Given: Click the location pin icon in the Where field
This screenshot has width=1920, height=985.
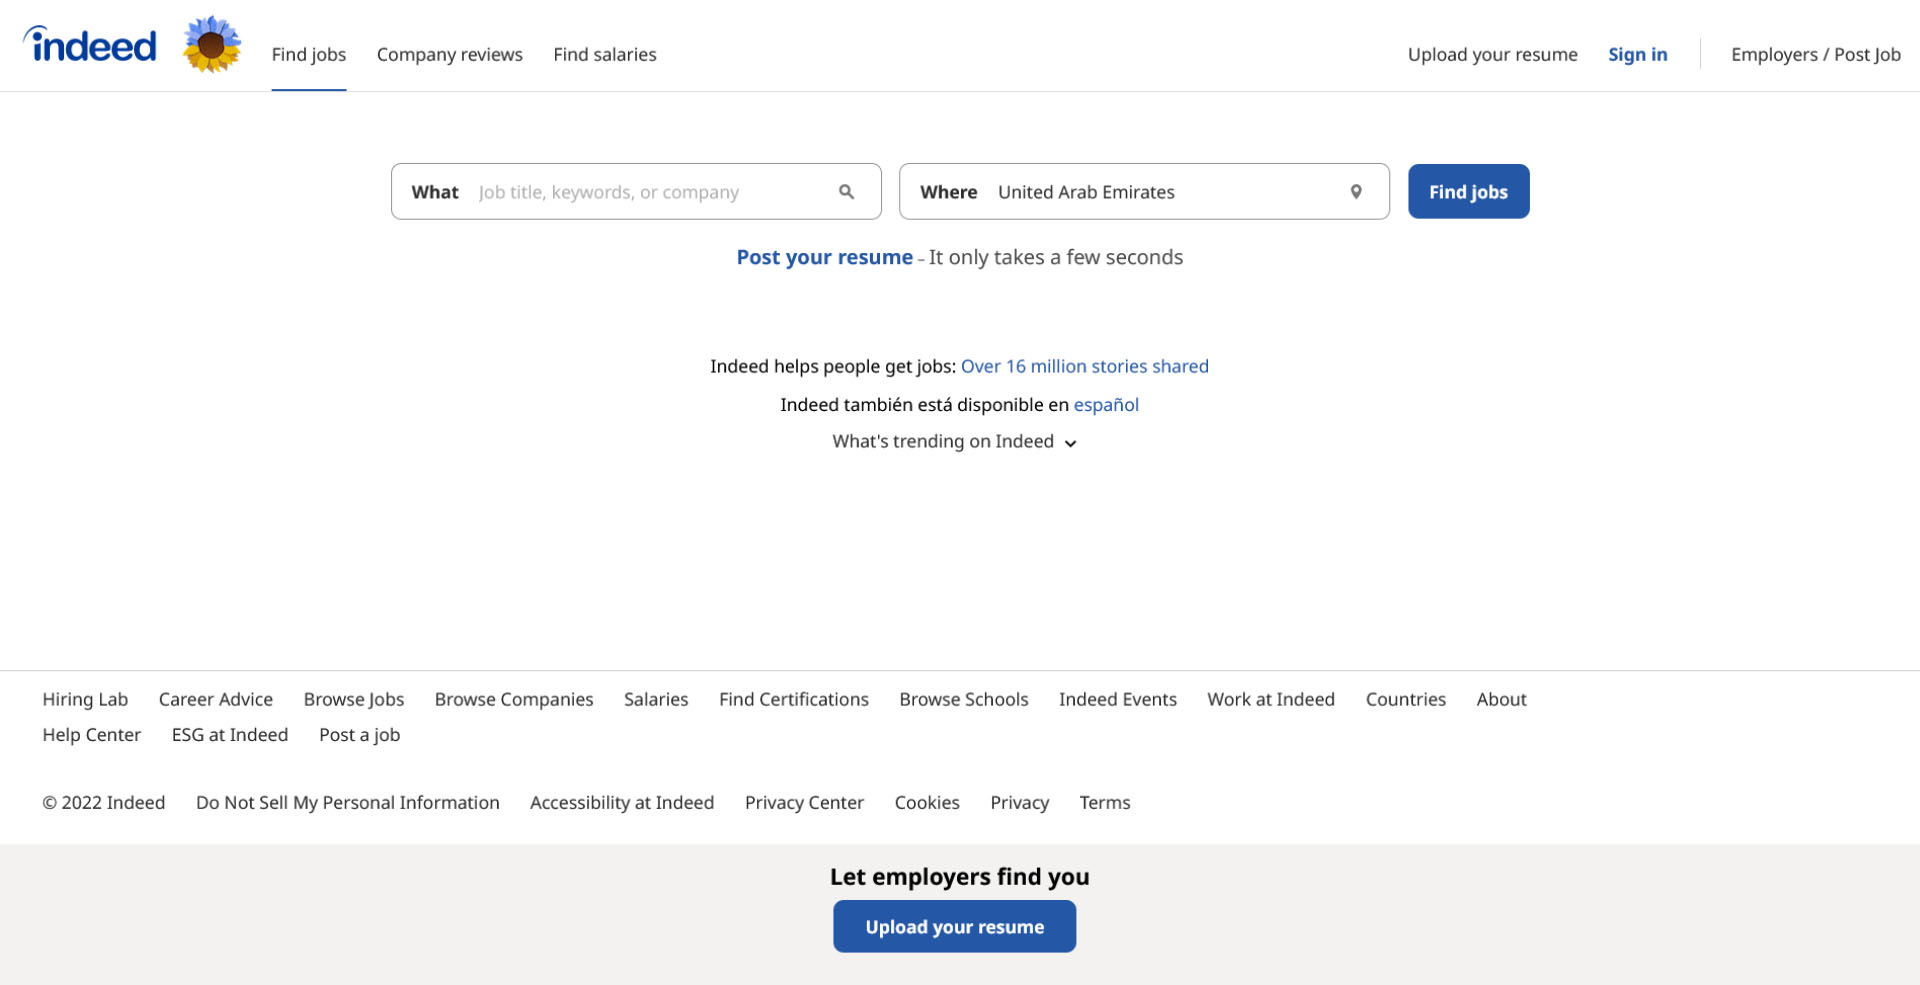Looking at the screenshot, I should [1356, 192].
